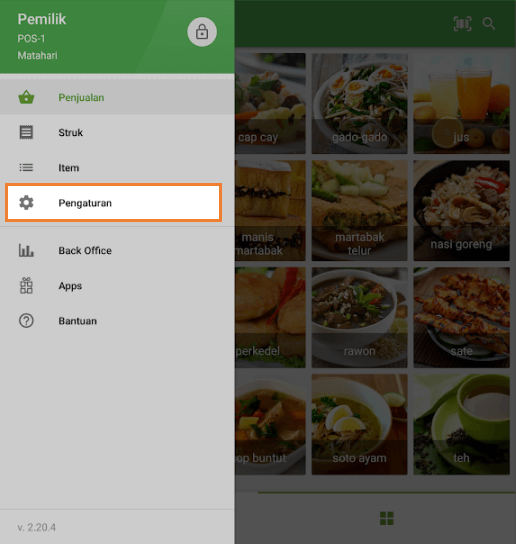Select the cap cay item tile
Viewport: 516px width, 544px height.
(270, 103)
